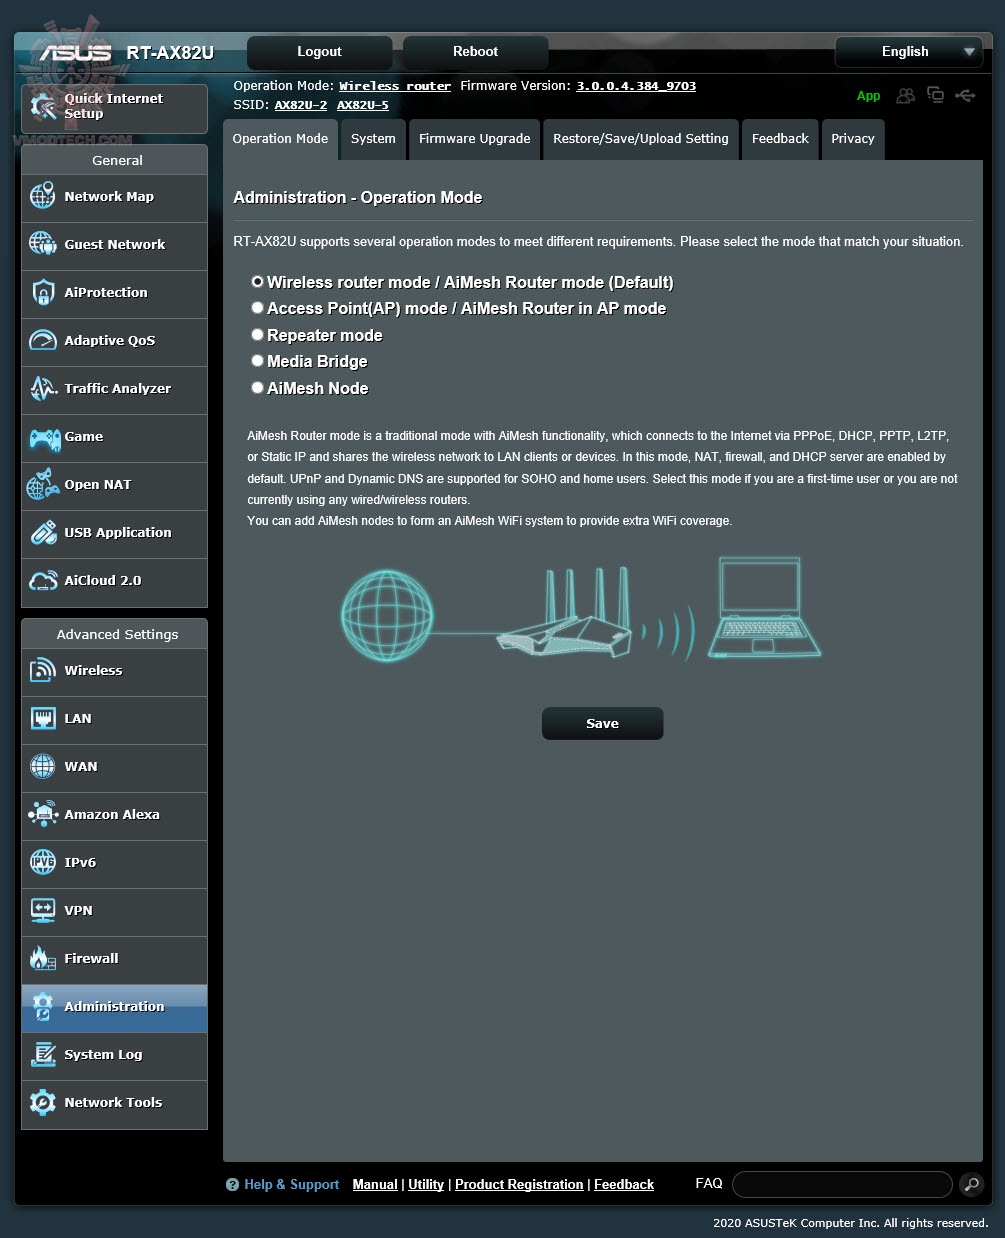Click the laptop illustration in diagram
Viewport: 1005px width, 1238px height.
pyautogui.click(x=764, y=608)
